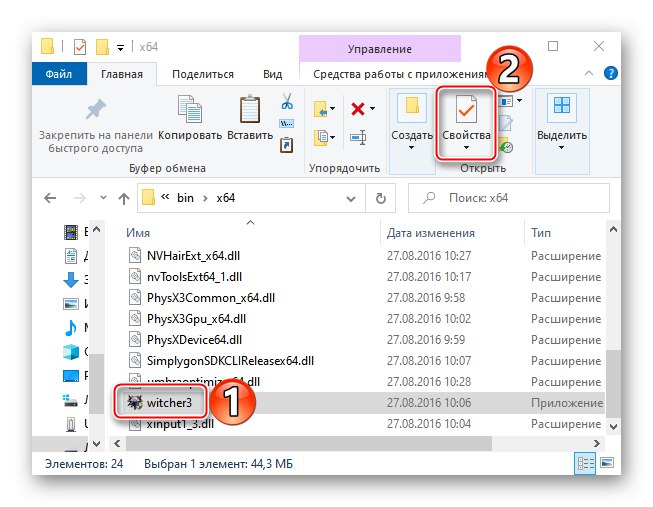Select NVHairExt_x64.dll file
This screenshot has width=653, height=507.
[193, 256]
